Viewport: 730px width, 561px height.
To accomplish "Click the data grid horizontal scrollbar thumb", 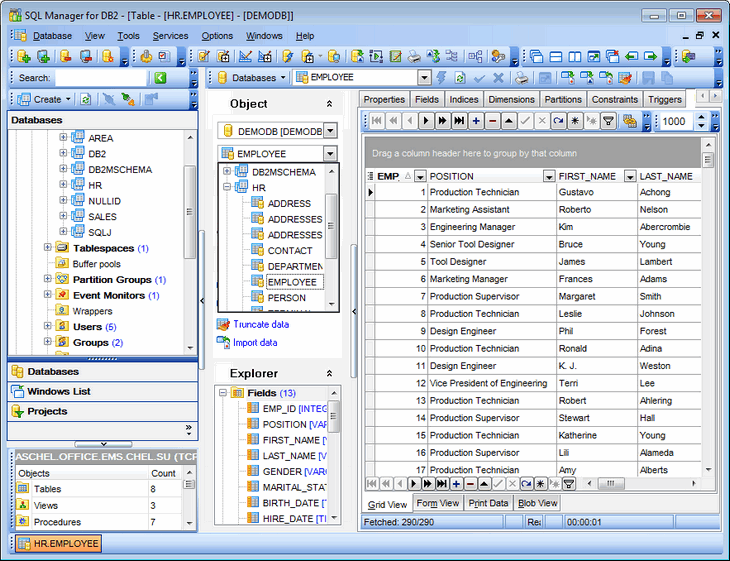I will tap(611, 484).
